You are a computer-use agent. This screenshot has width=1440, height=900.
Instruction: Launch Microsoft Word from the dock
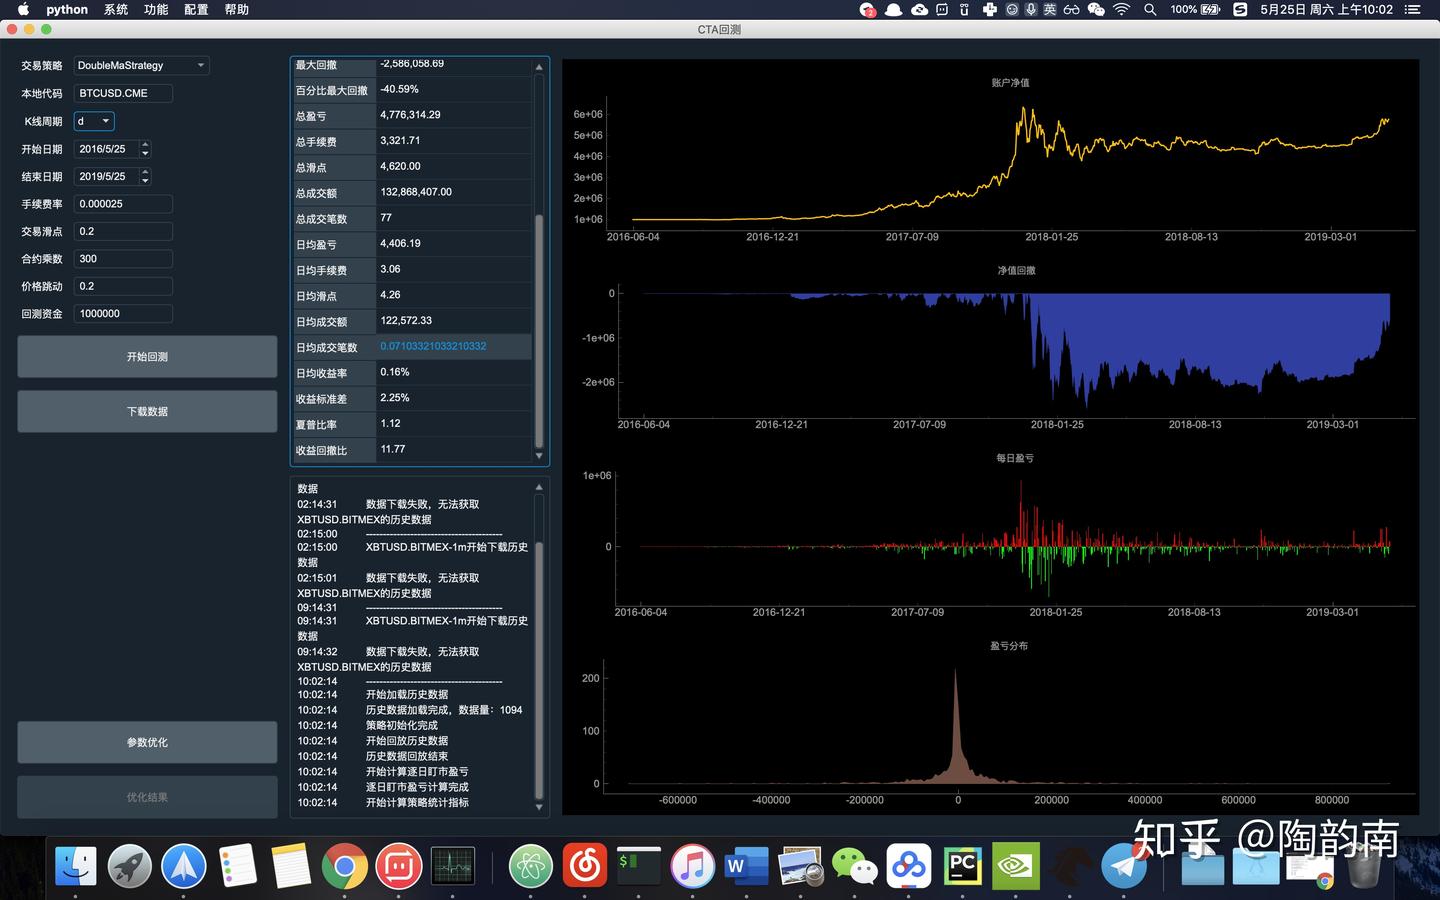747,866
